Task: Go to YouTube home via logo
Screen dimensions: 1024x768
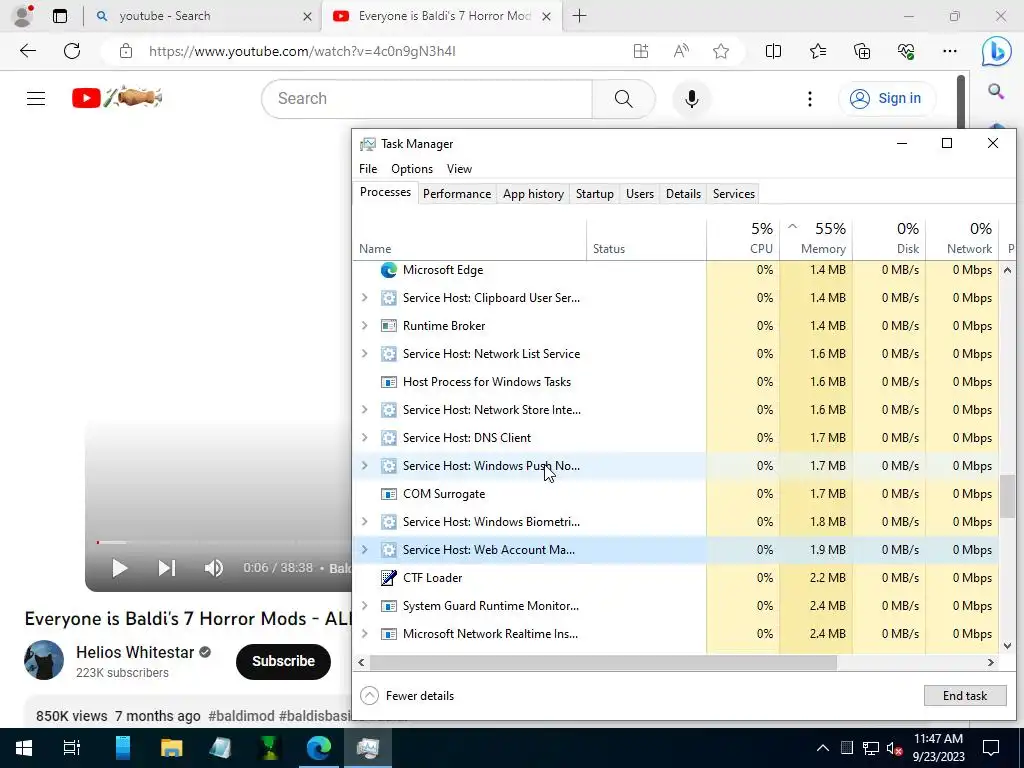Action: click(117, 98)
